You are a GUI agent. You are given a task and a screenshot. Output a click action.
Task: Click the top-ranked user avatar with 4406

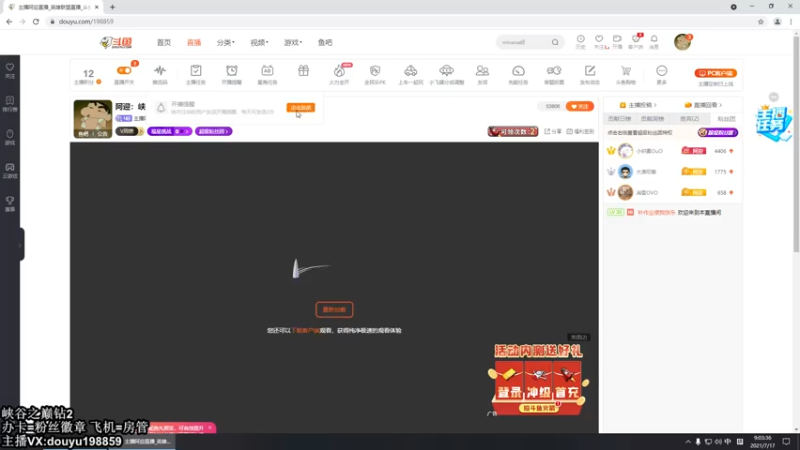(x=626, y=151)
